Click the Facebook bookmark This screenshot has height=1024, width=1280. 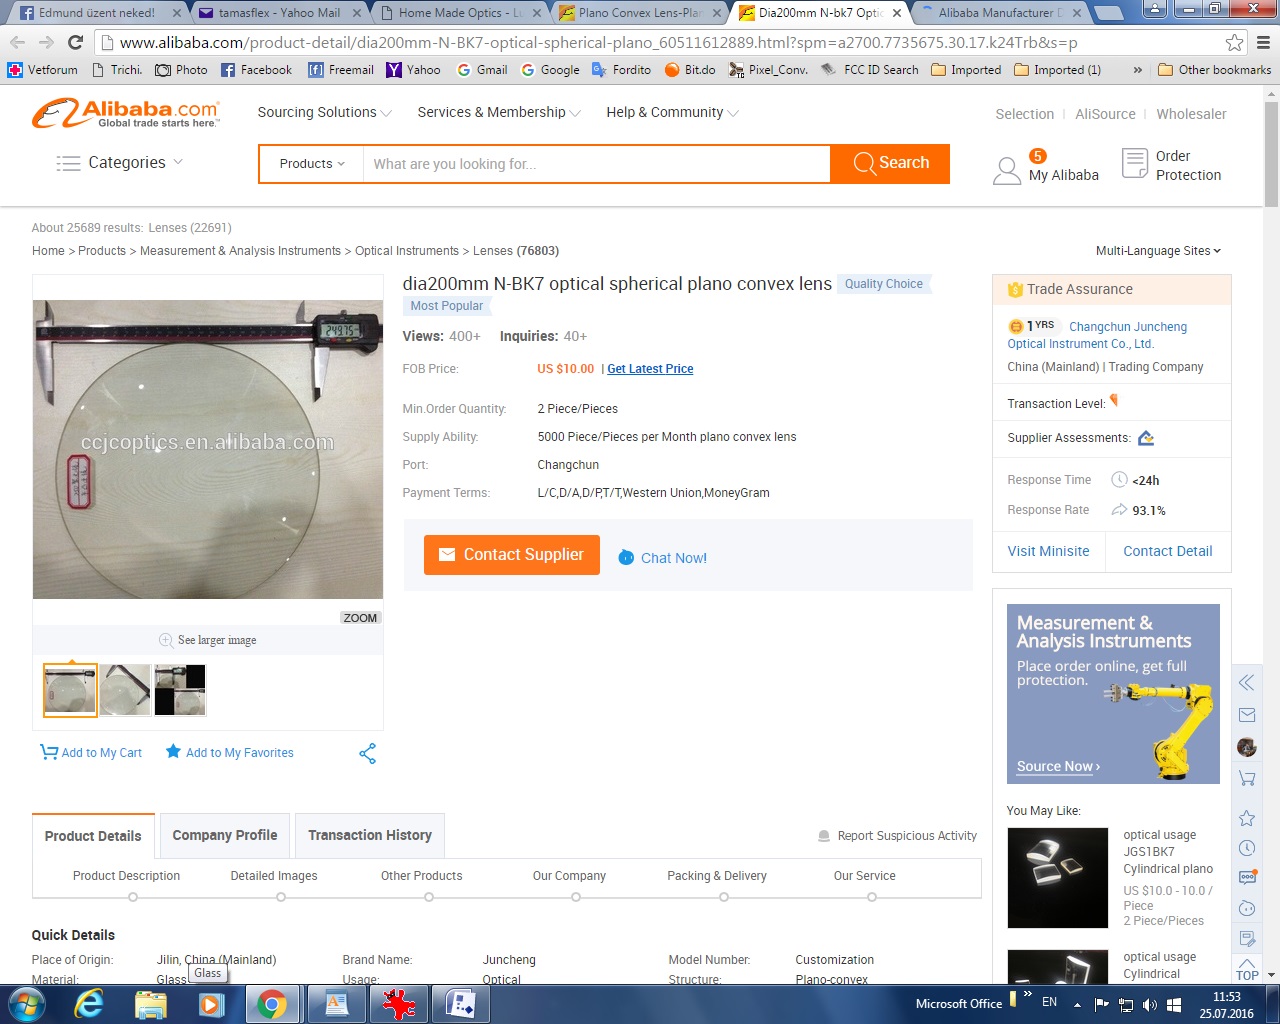tap(256, 70)
